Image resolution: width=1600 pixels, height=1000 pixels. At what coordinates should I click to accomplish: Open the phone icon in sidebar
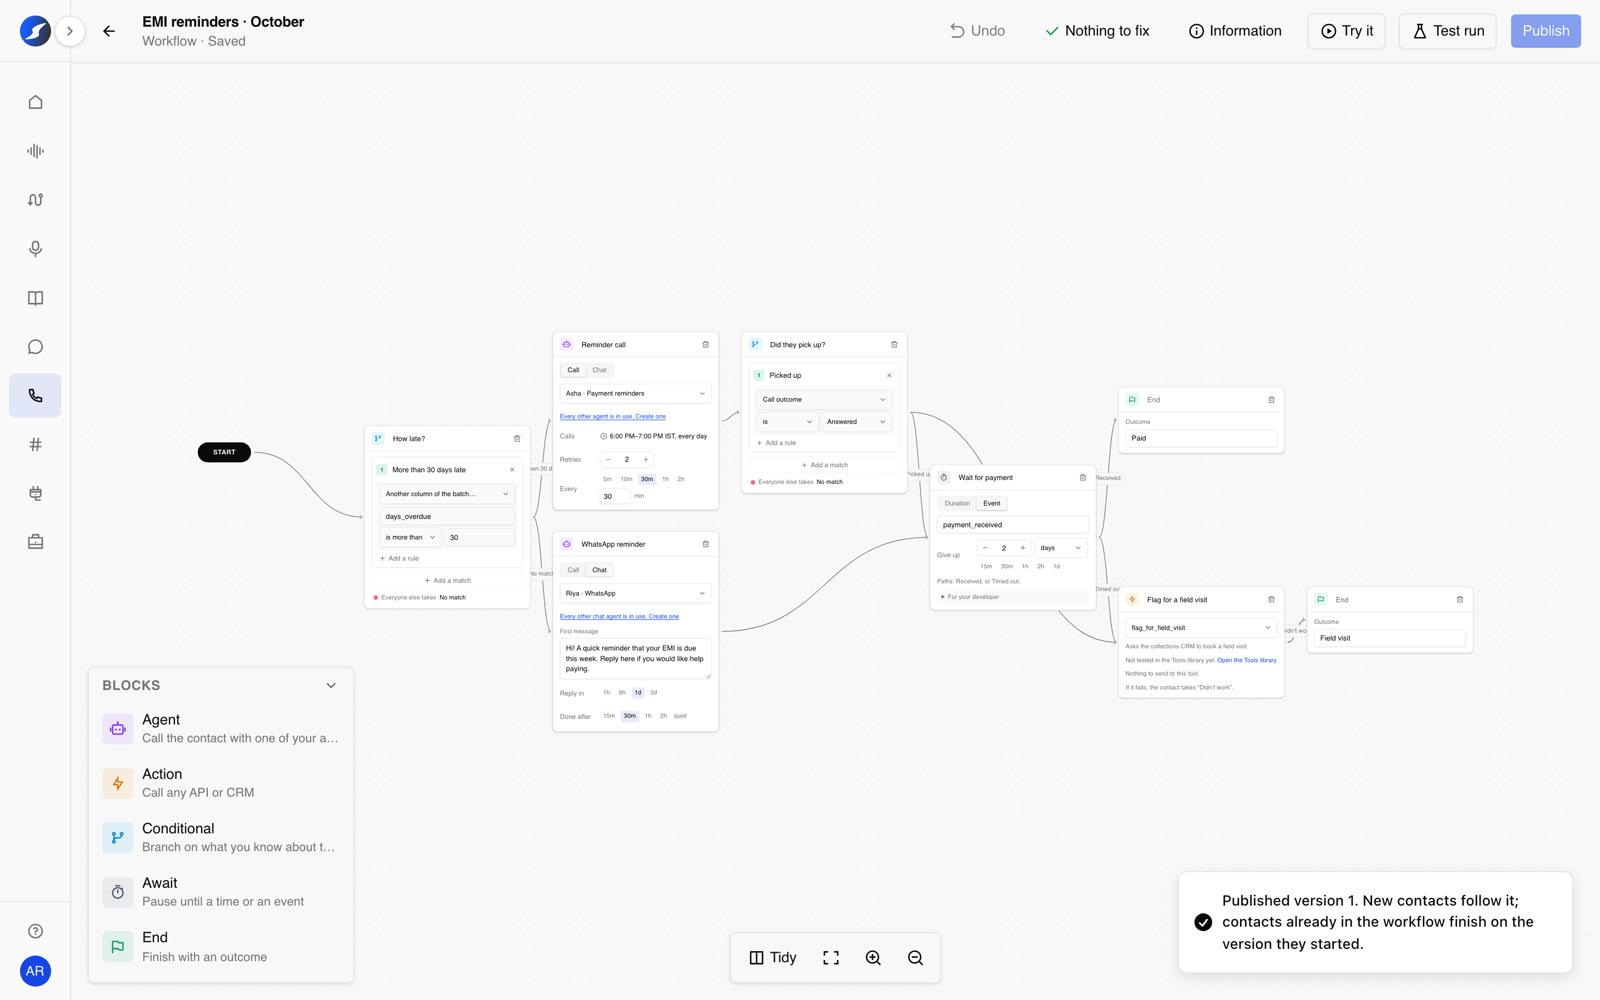click(x=35, y=396)
